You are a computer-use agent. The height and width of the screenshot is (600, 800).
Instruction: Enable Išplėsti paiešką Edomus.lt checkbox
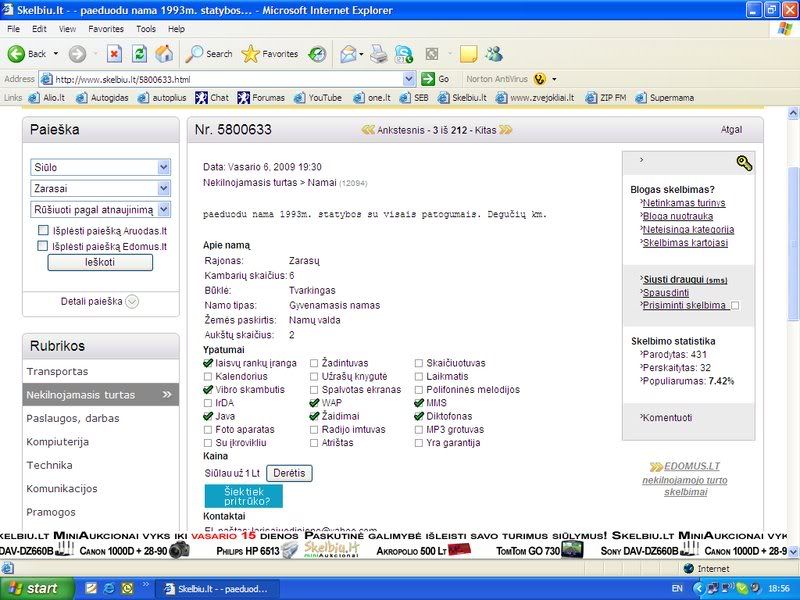click(43, 246)
